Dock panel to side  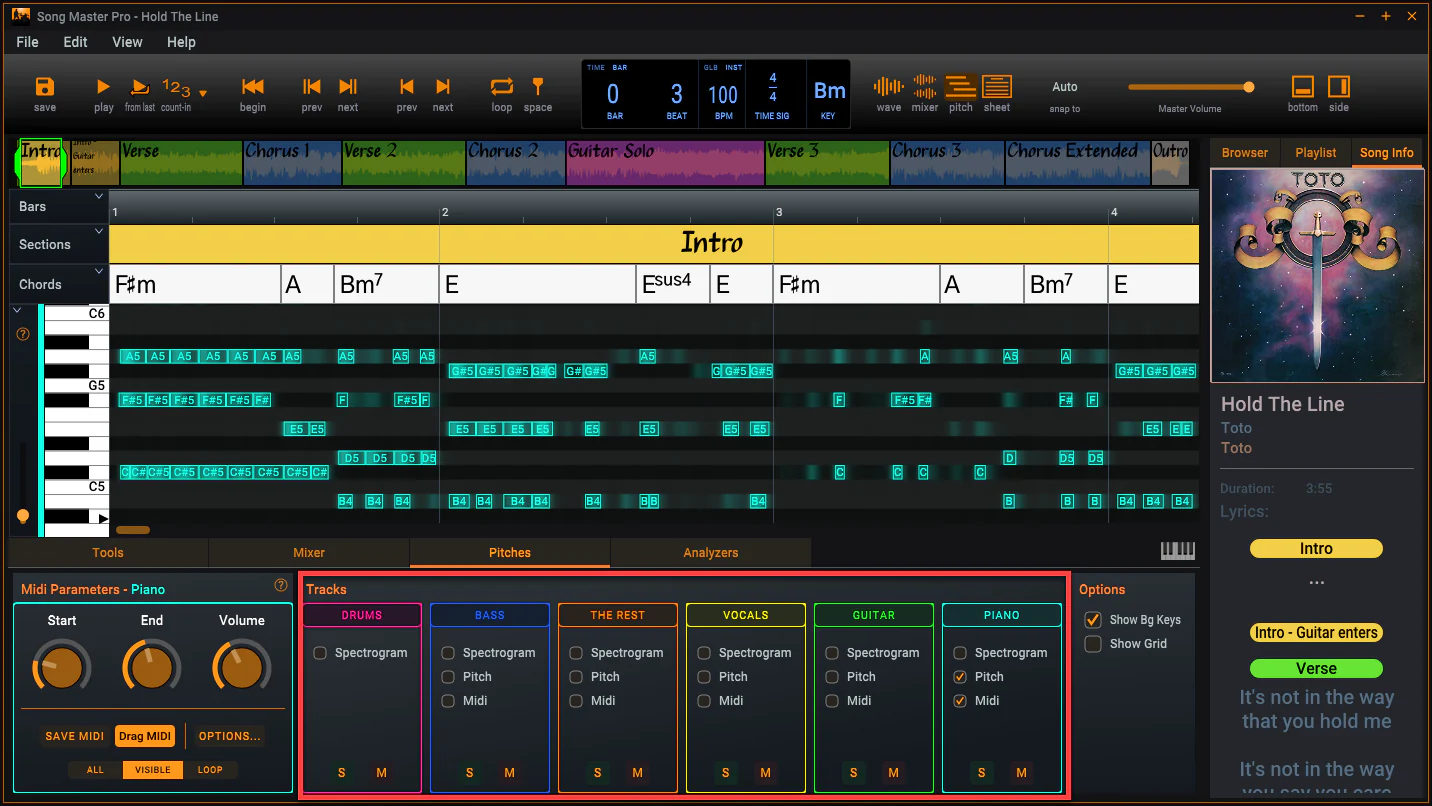(1339, 87)
